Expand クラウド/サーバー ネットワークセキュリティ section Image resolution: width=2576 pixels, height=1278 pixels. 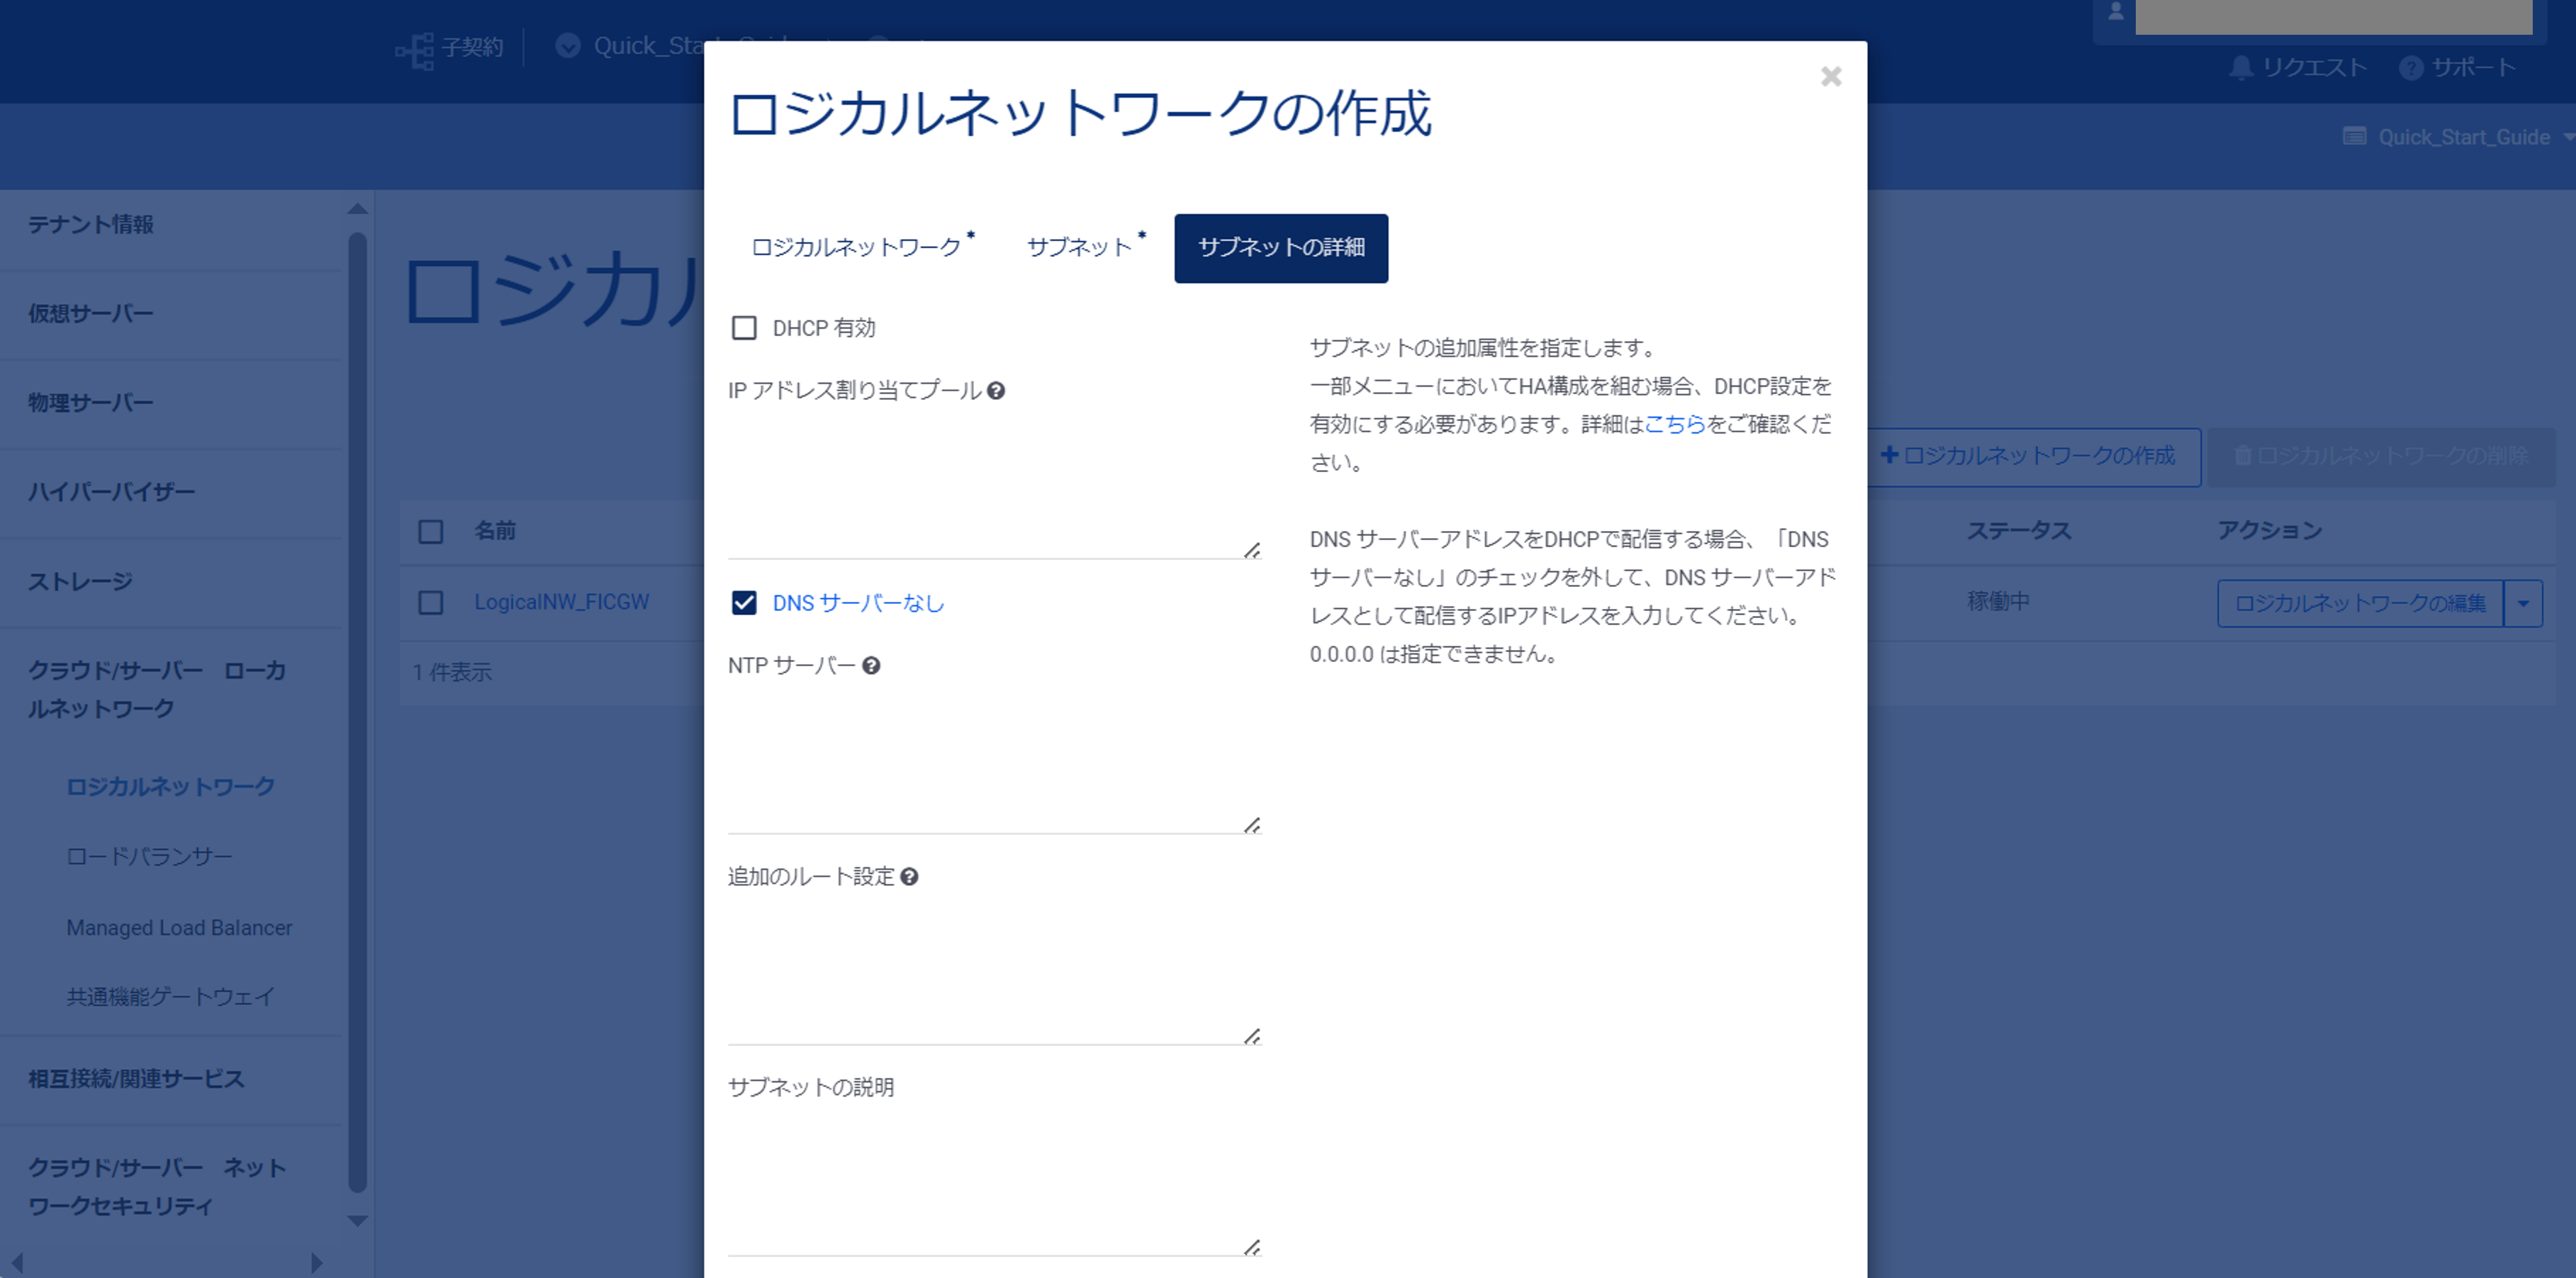pos(157,1186)
